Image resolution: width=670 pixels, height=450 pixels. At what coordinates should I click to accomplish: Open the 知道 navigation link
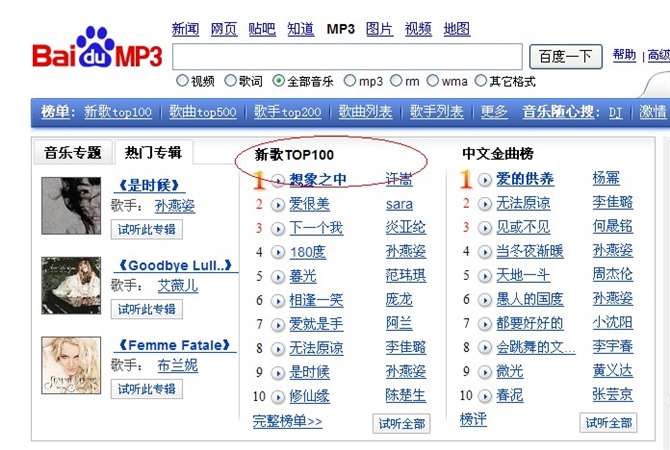300,29
